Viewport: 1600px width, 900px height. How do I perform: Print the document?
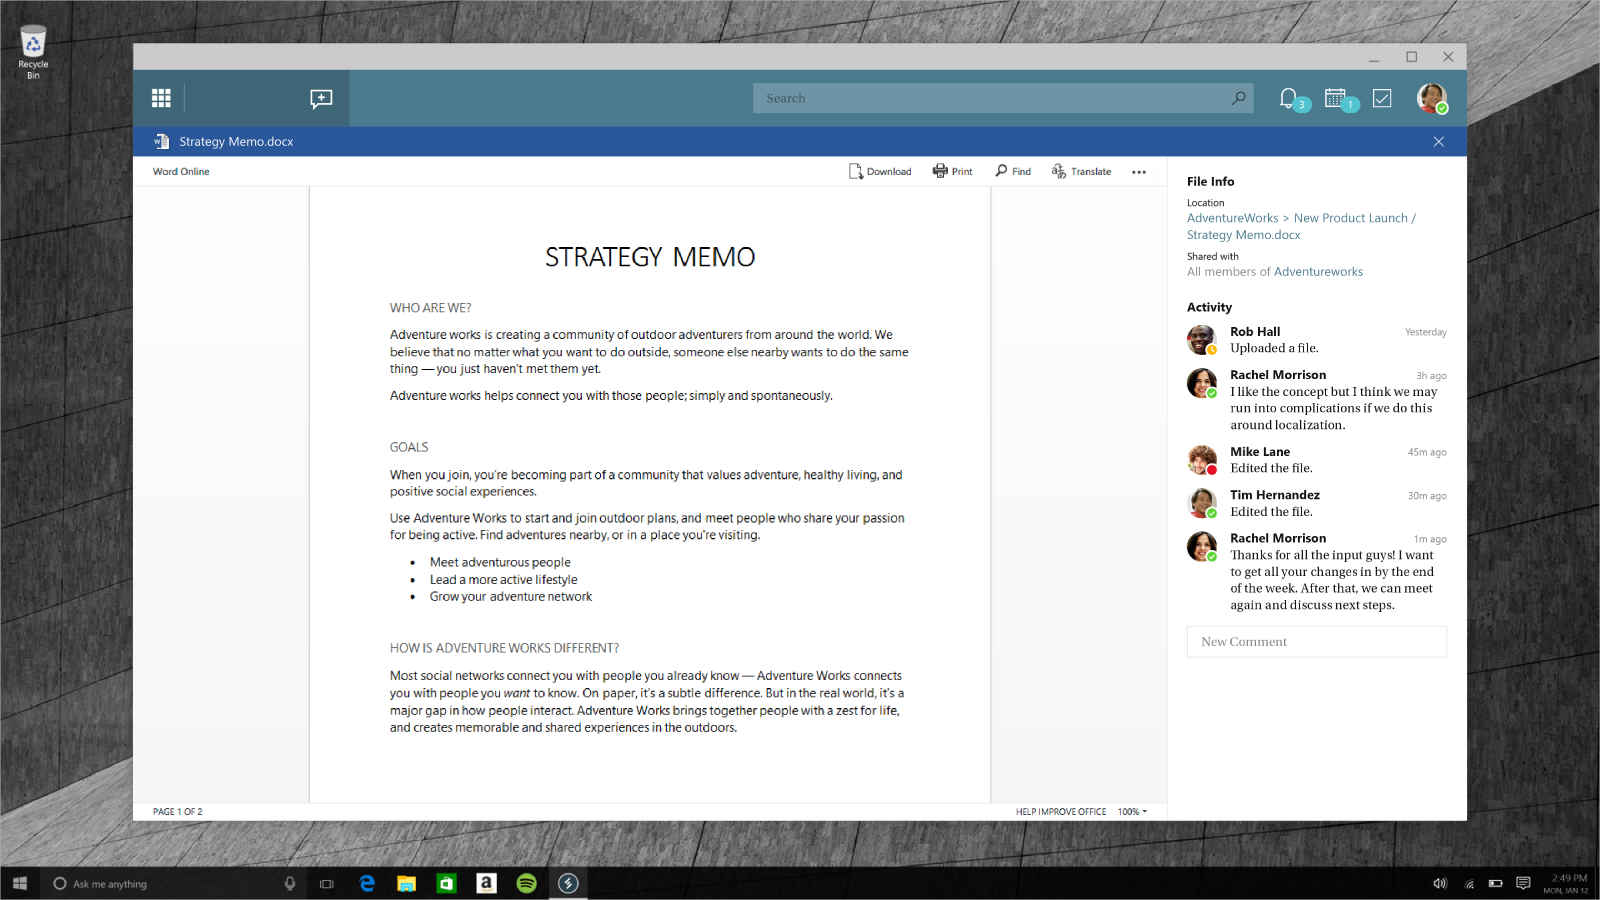click(x=952, y=171)
